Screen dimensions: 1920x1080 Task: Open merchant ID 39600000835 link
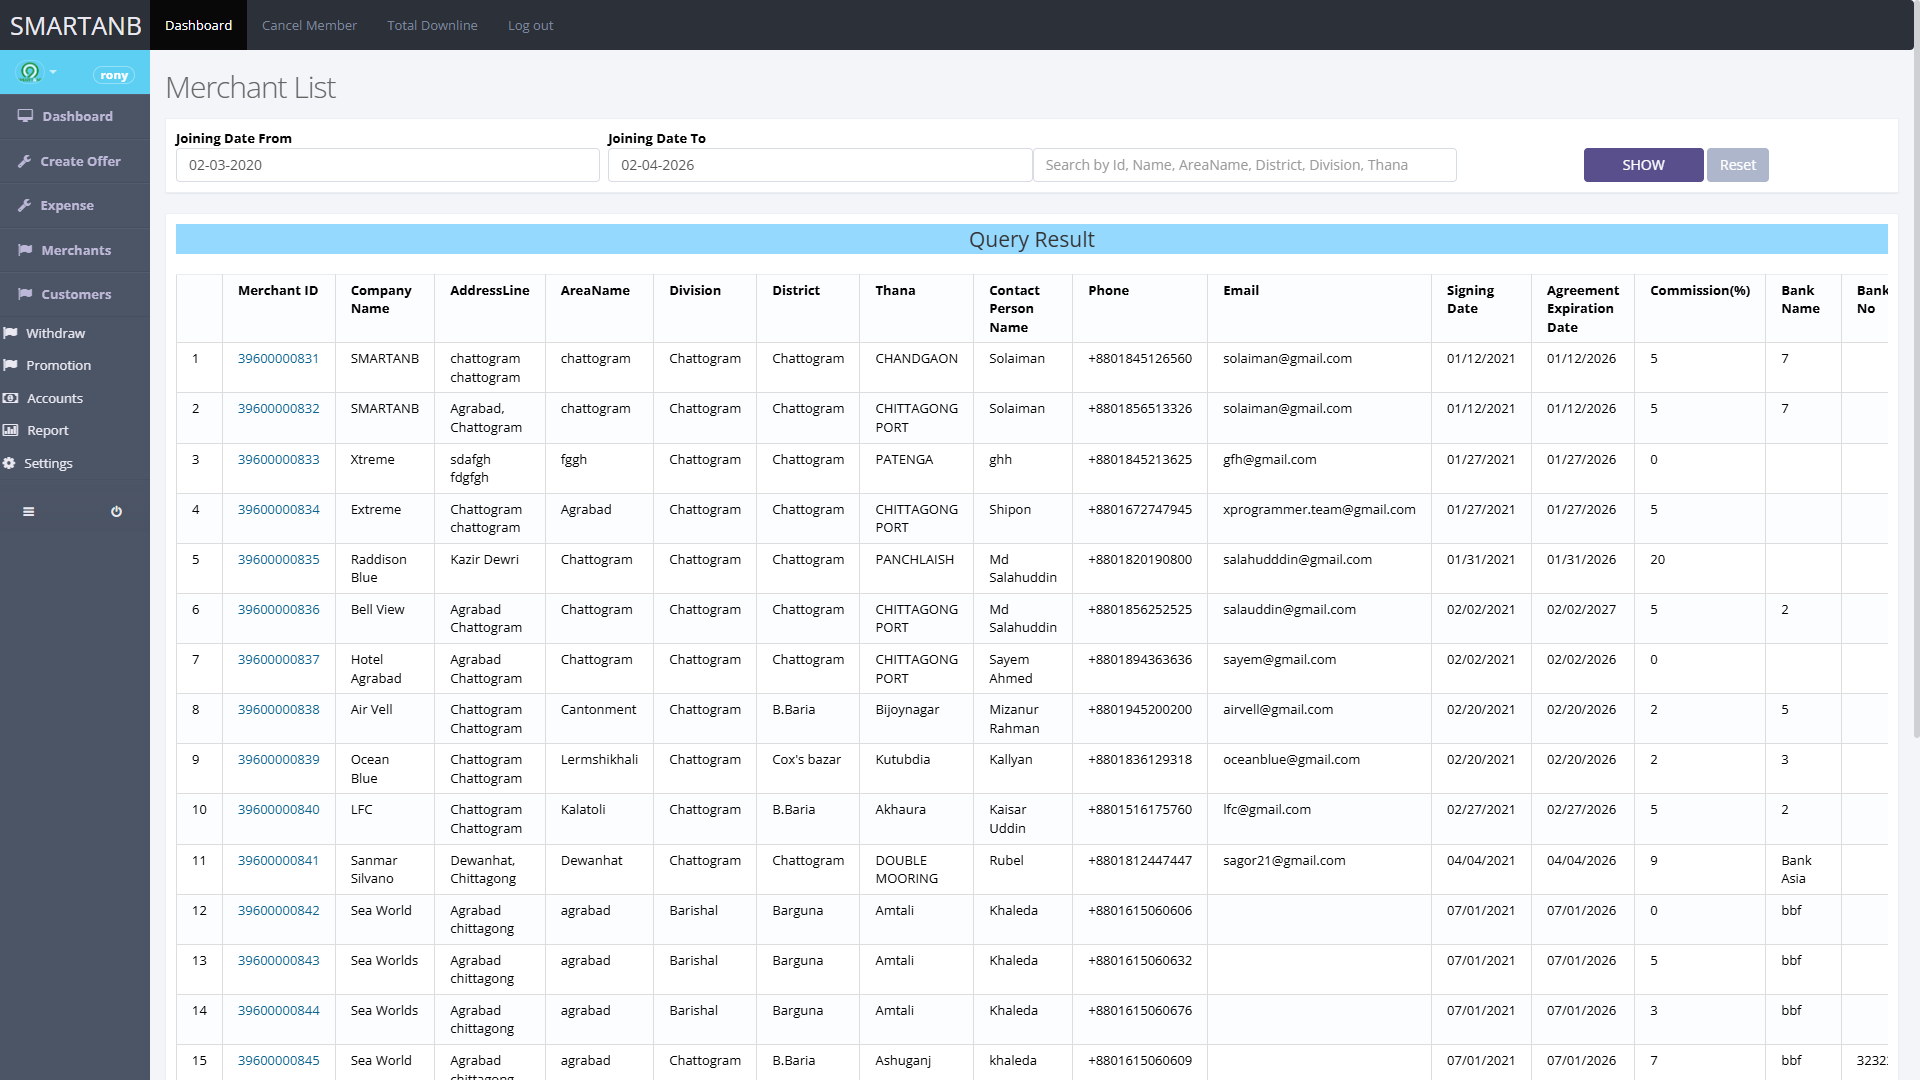(278, 559)
